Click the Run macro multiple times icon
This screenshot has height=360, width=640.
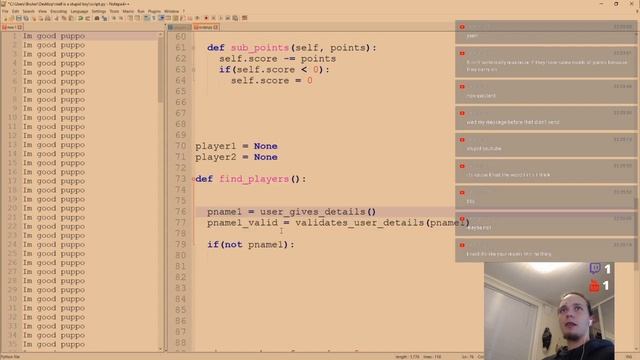[x=227, y=18]
